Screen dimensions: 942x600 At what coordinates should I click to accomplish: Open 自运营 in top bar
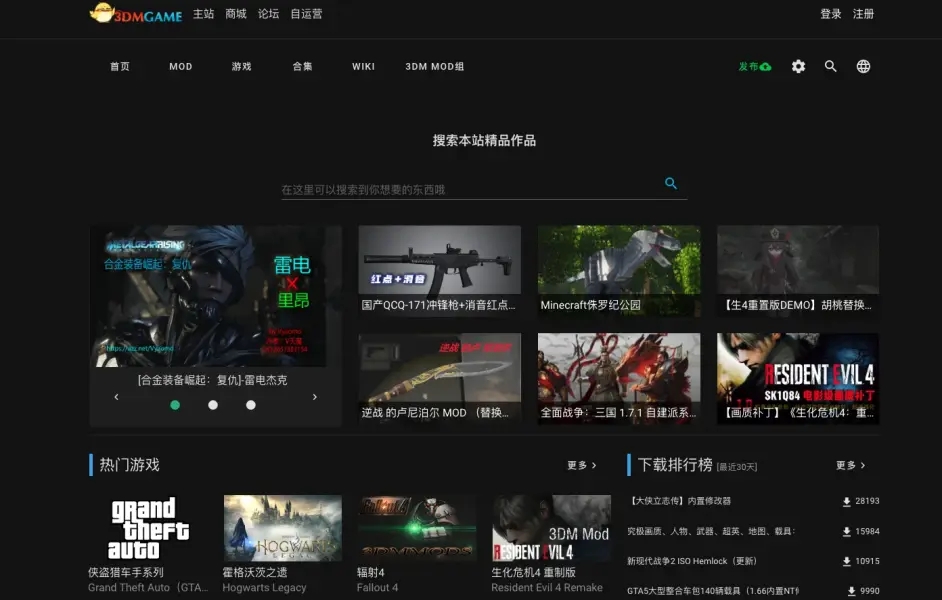coord(306,14)
